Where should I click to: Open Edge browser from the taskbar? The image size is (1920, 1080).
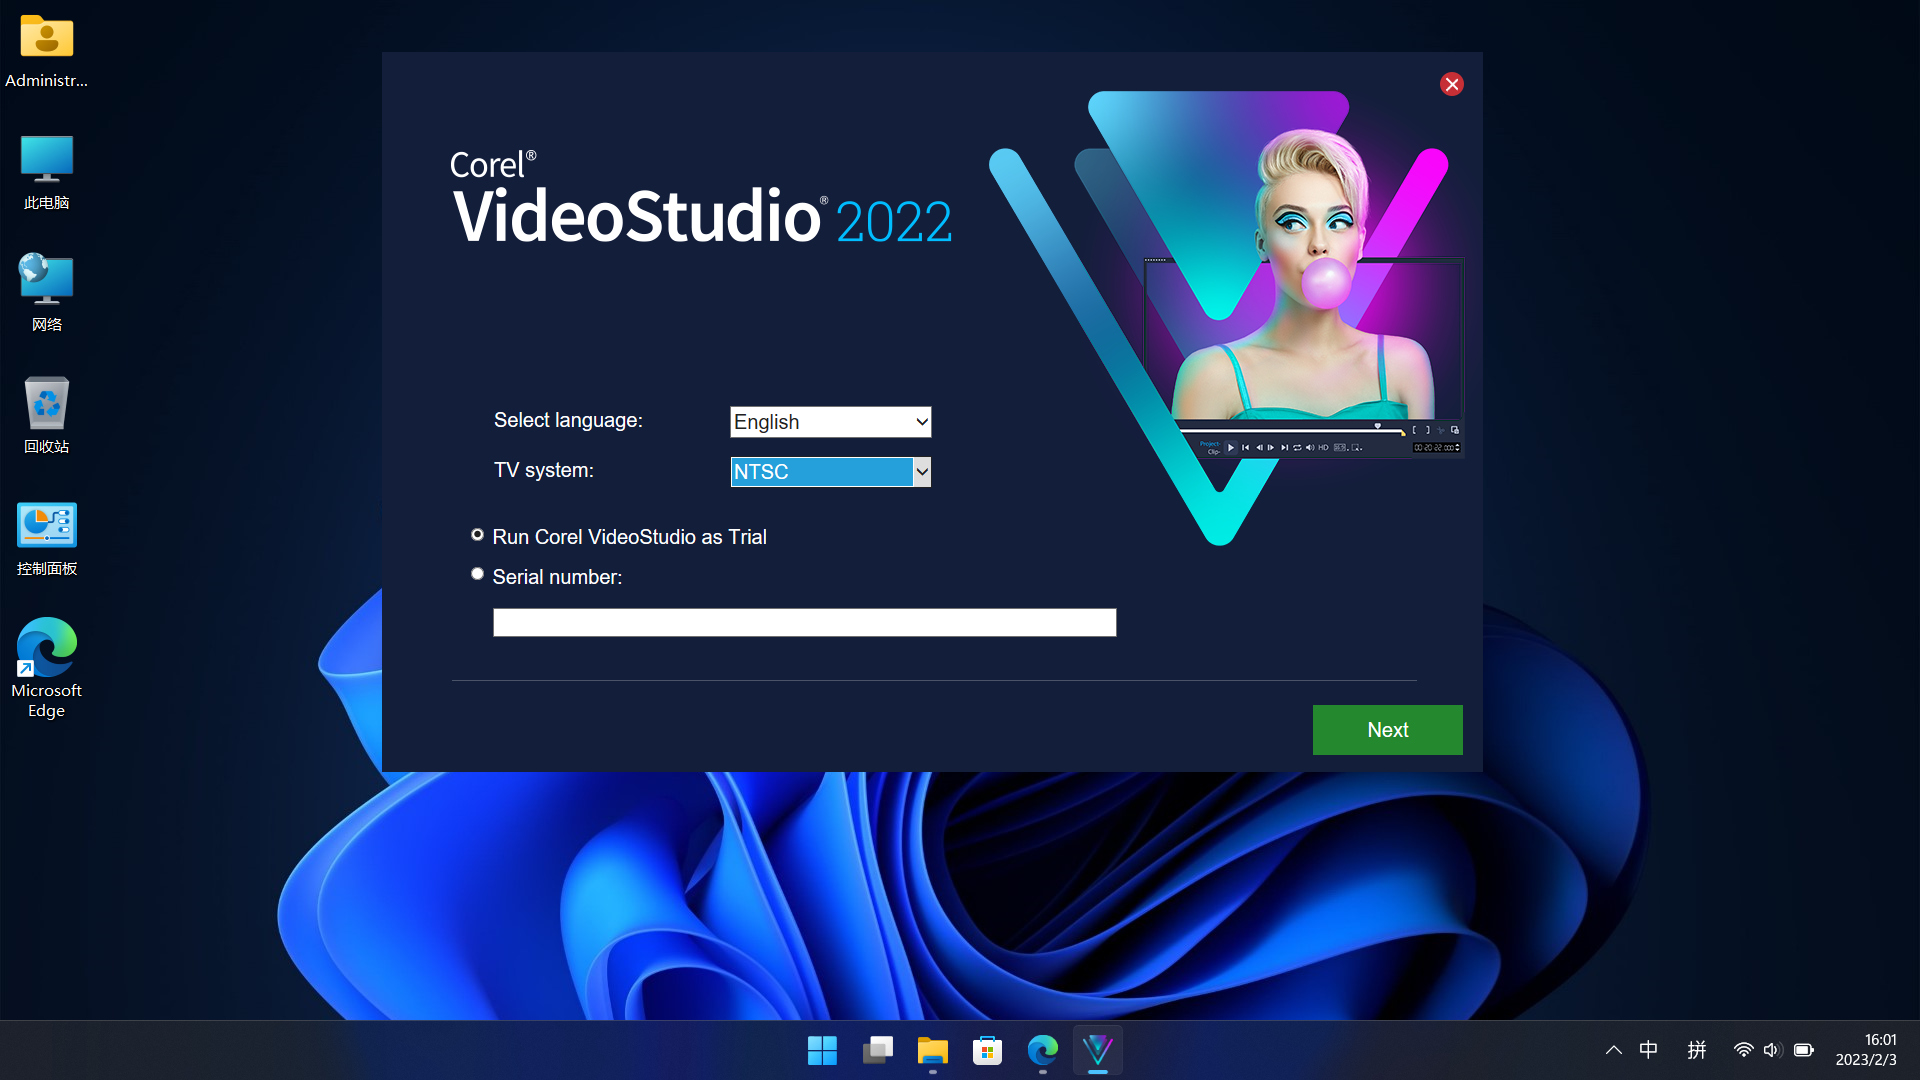click(1042, 1050)
